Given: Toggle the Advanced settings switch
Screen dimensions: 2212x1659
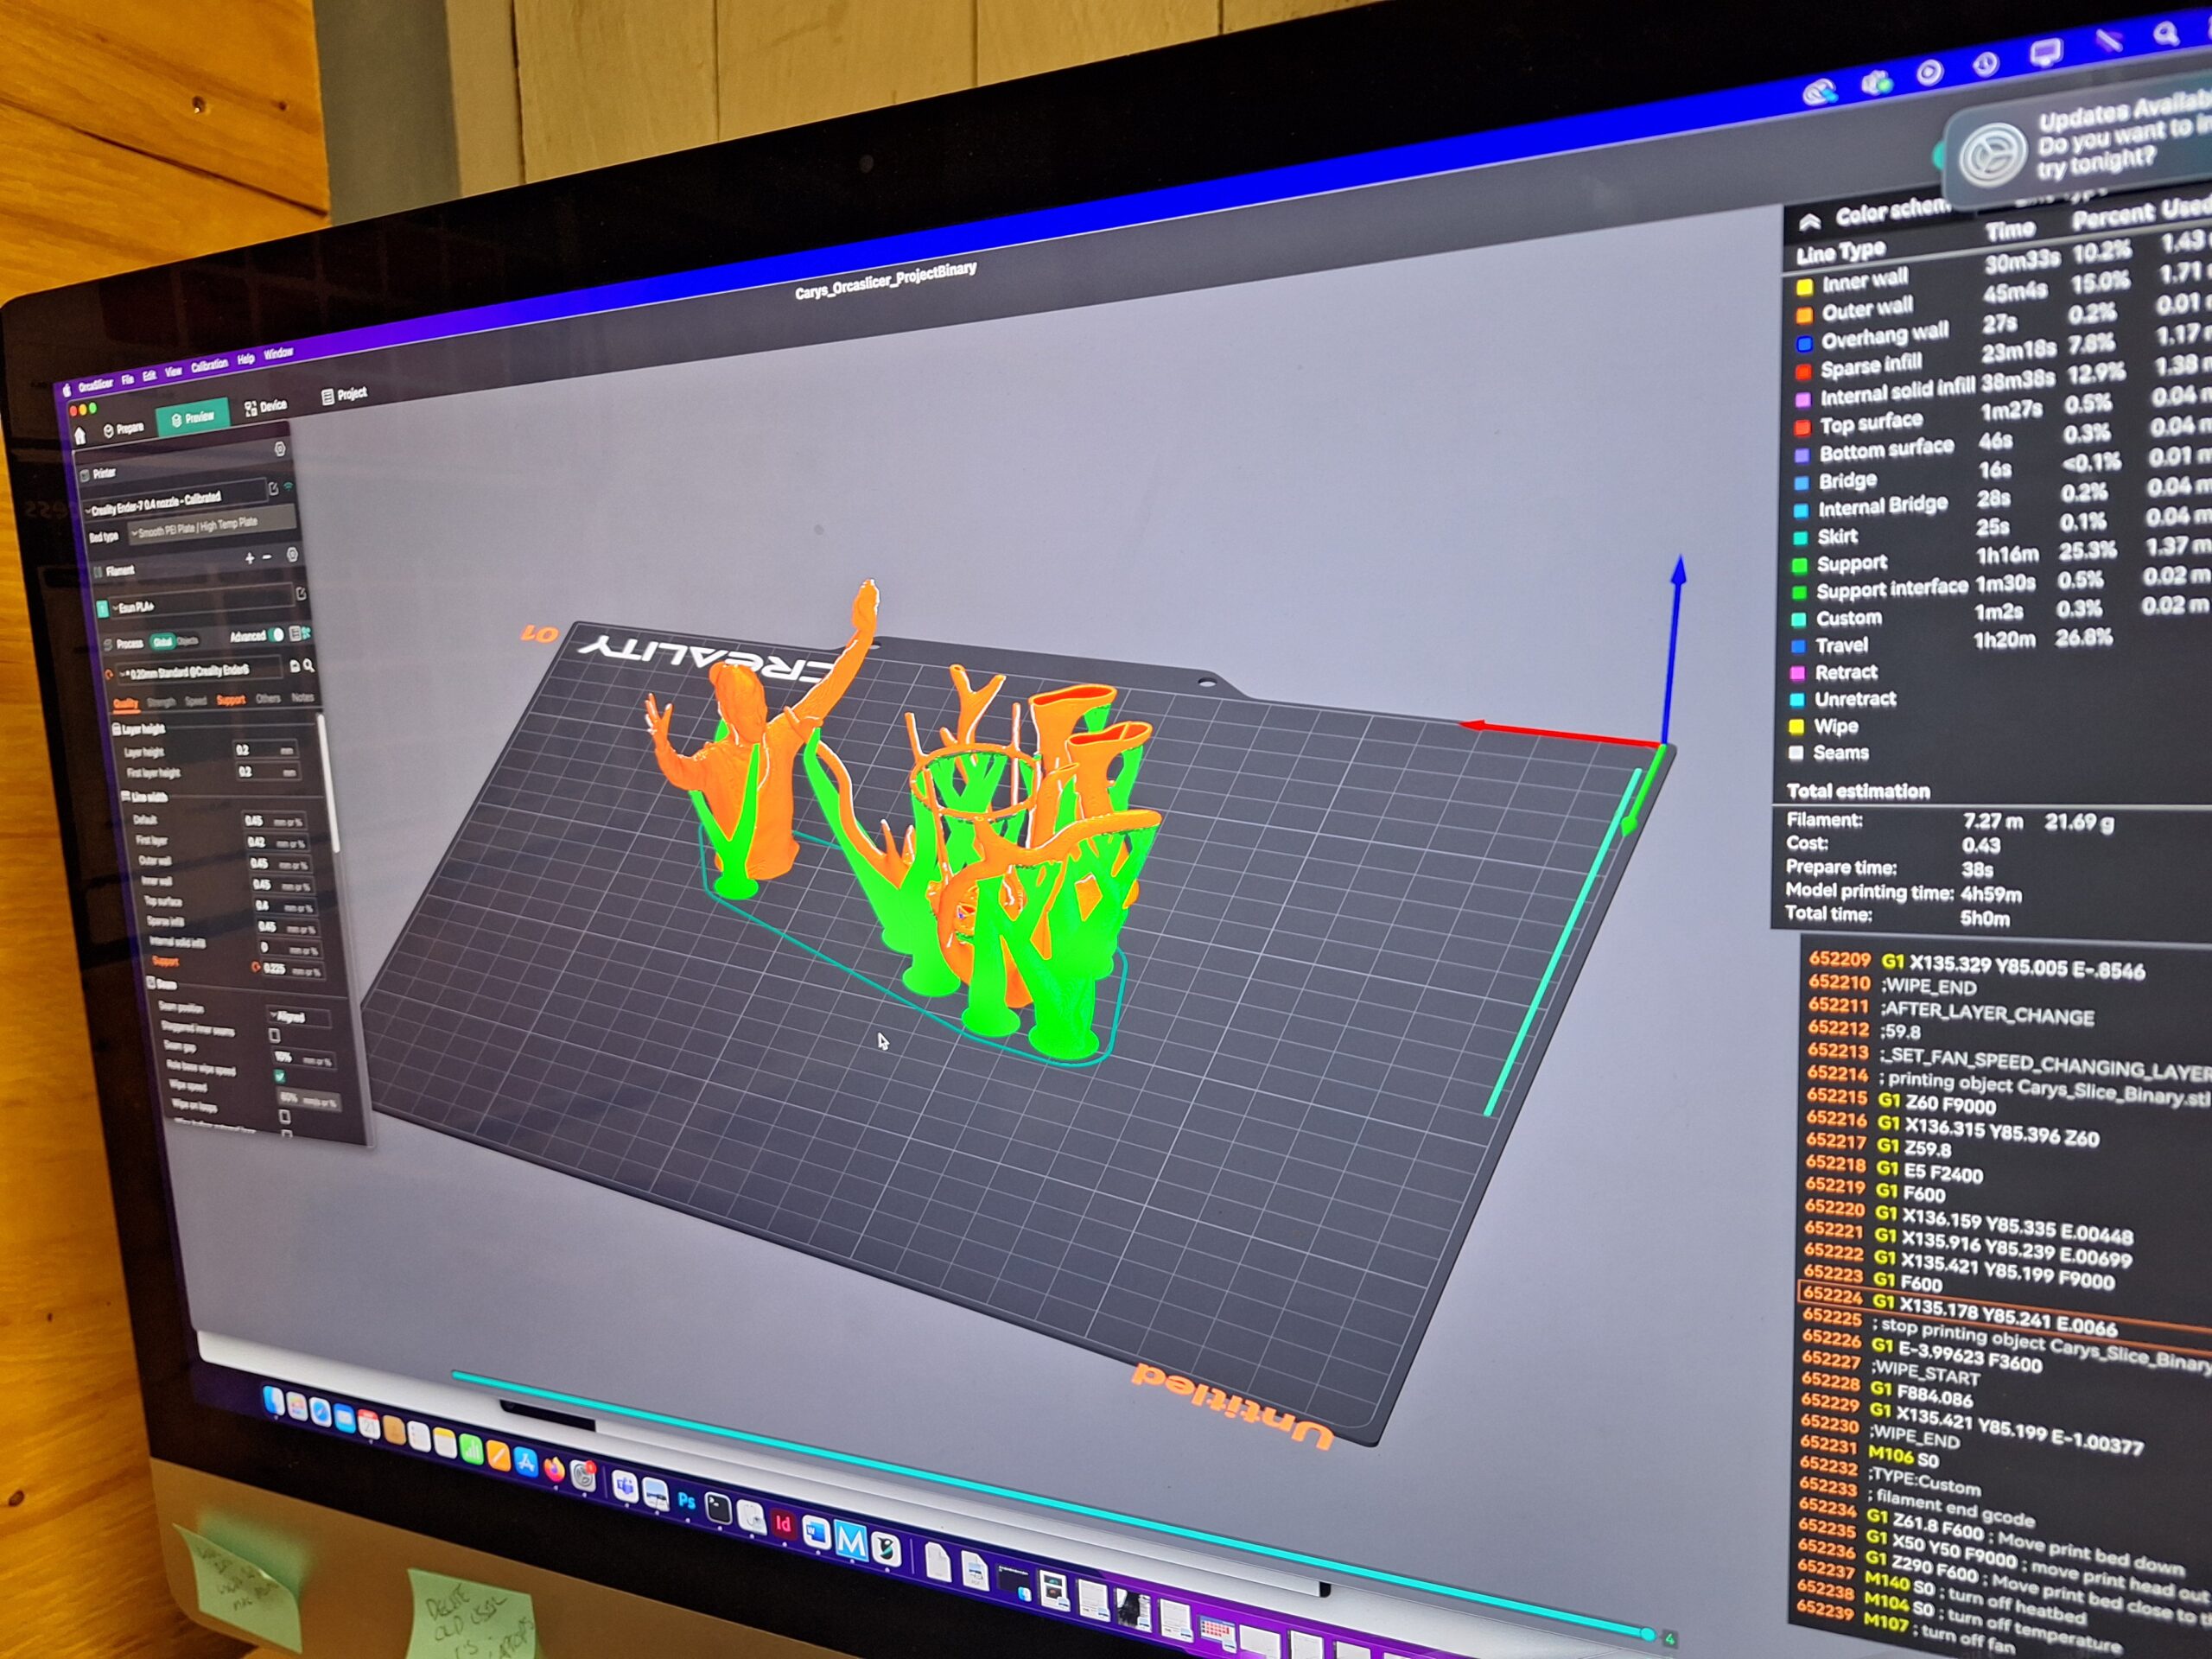Looking at the screenshot, I should click(x=277, y=635).
